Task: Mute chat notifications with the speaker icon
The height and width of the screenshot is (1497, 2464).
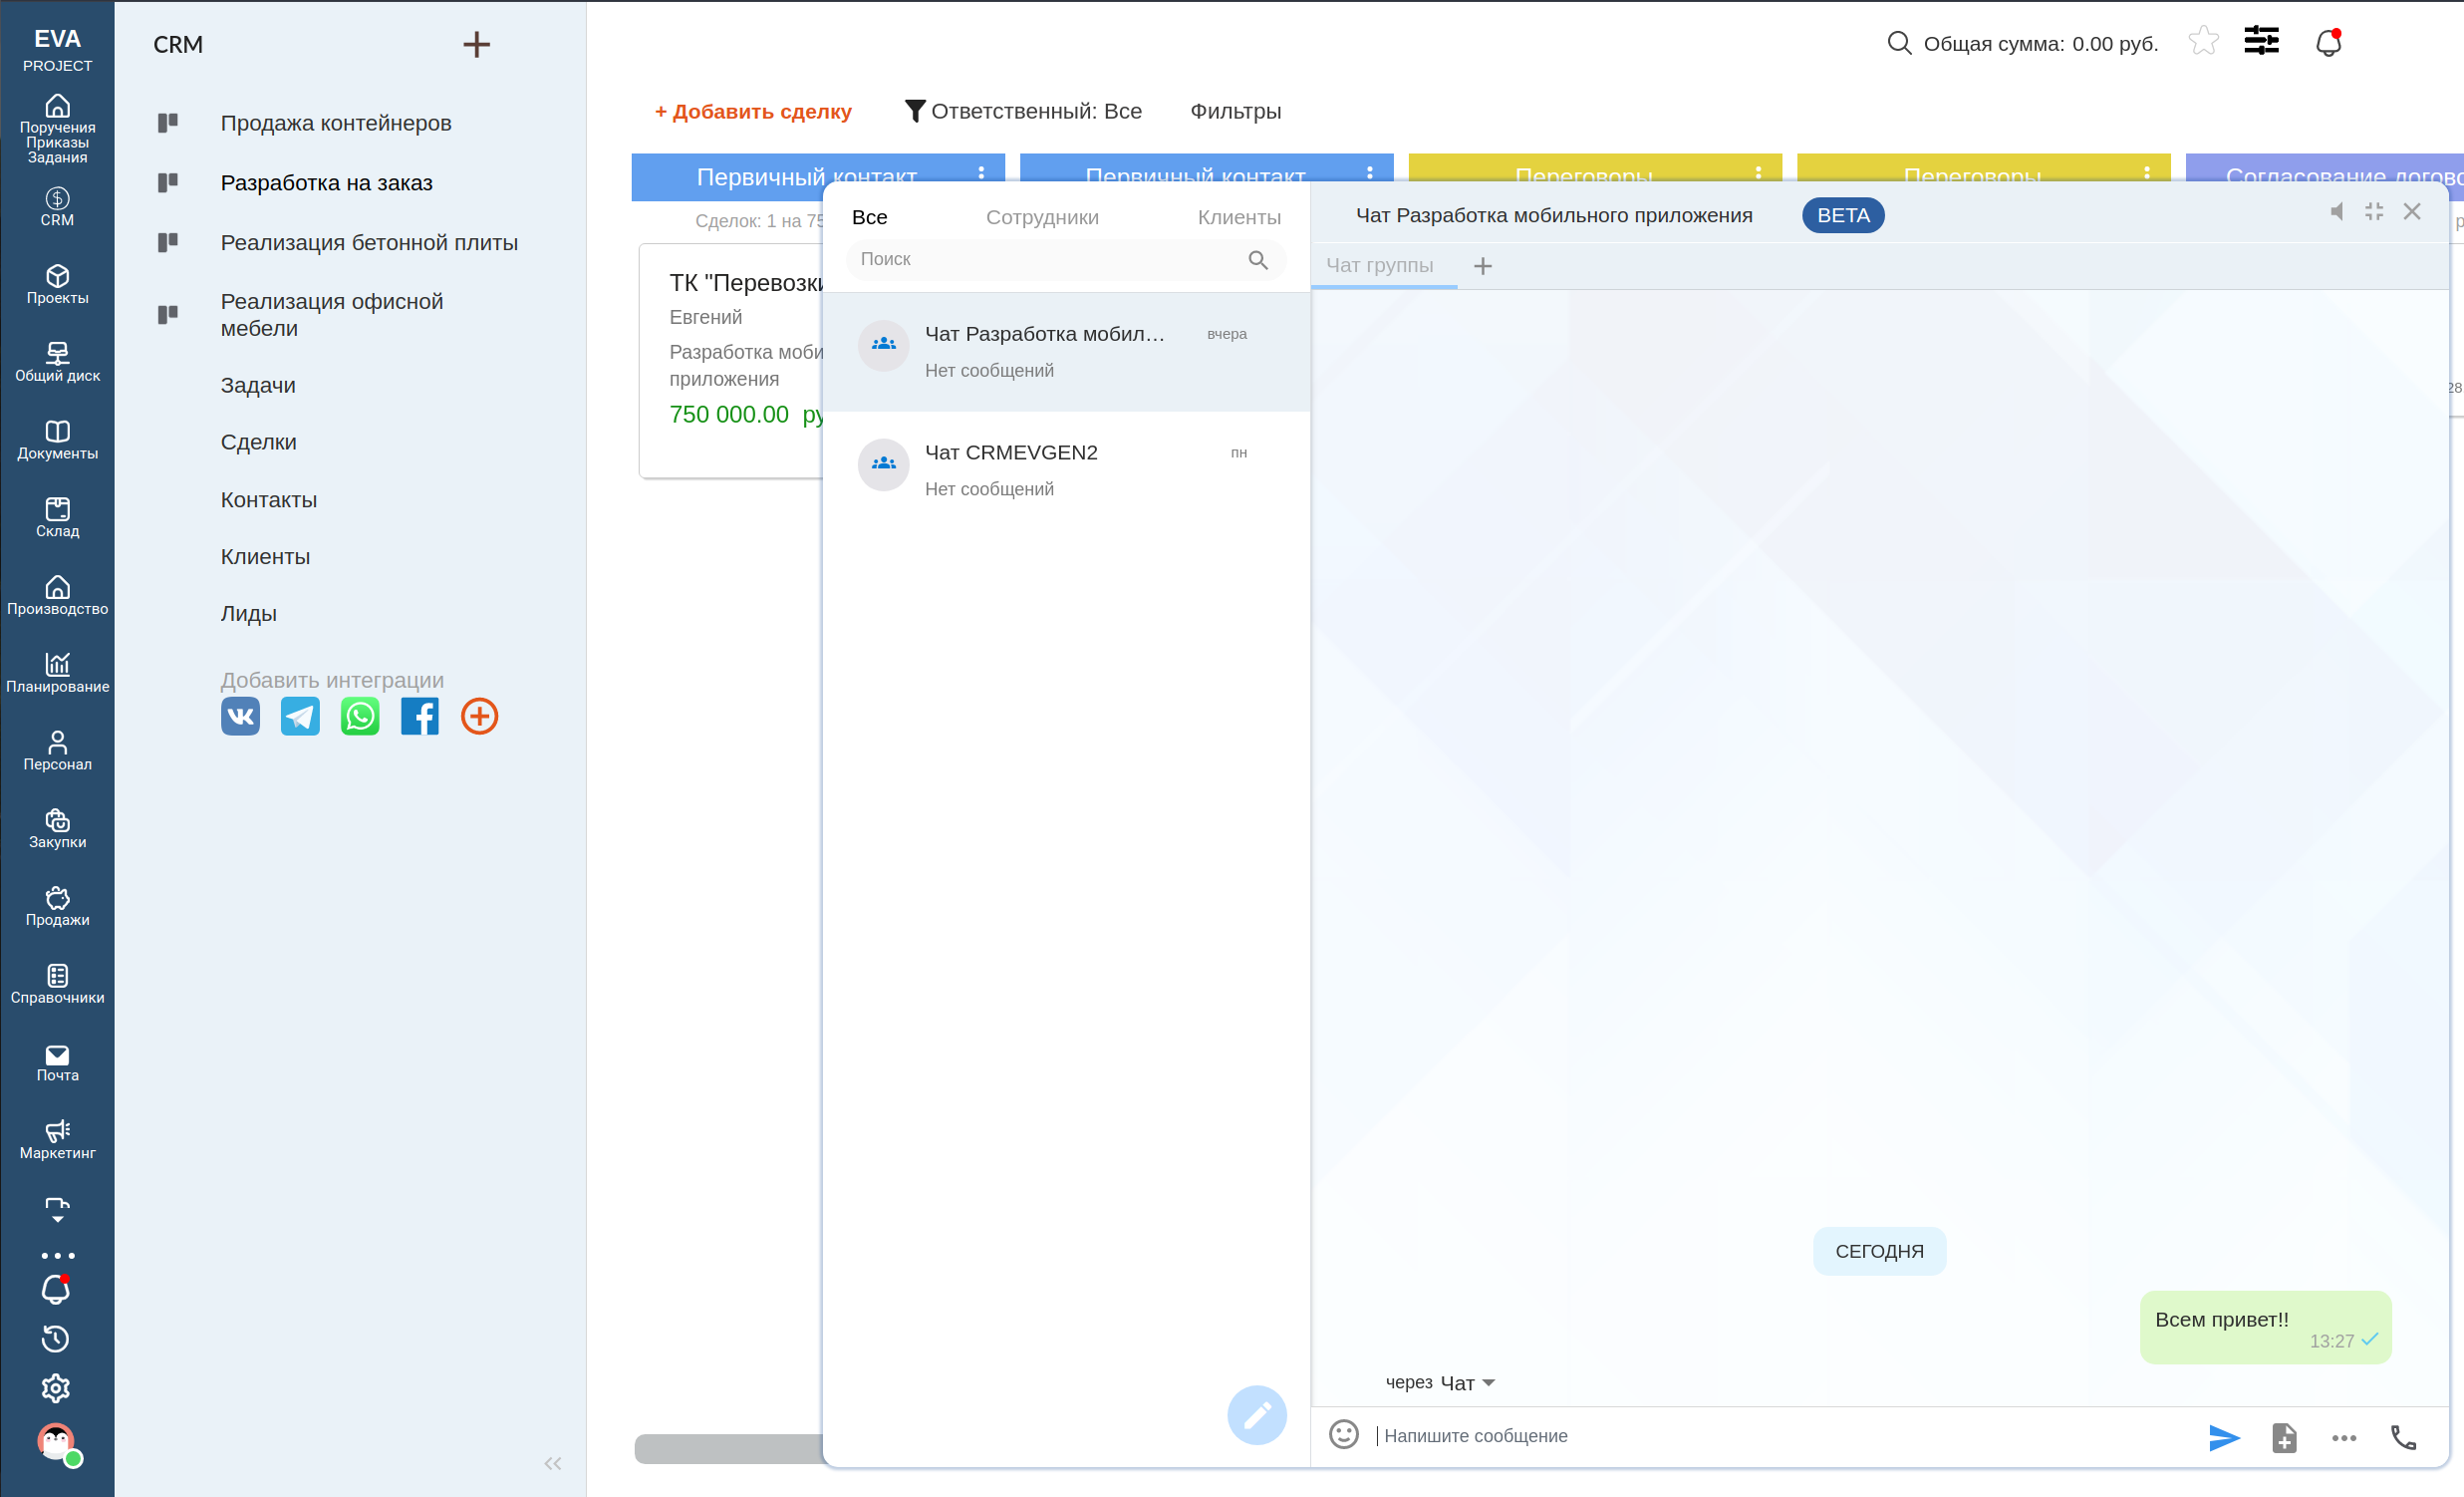Action: (x=2337, y=211)
